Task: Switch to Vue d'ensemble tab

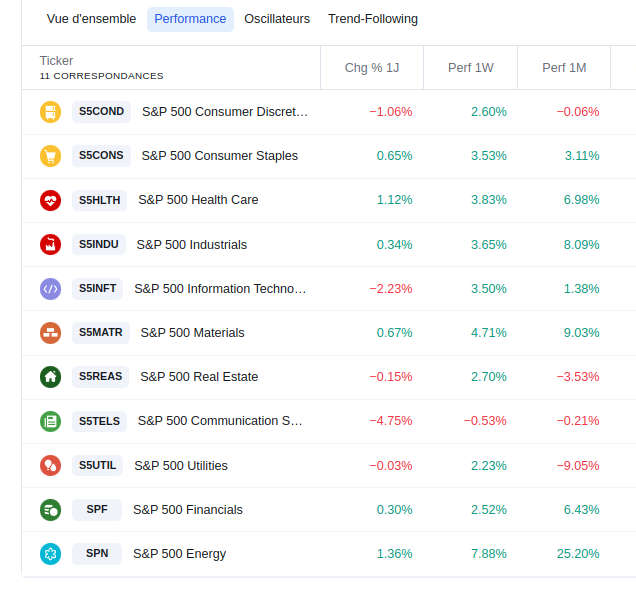Action: (x=91, y=19)
